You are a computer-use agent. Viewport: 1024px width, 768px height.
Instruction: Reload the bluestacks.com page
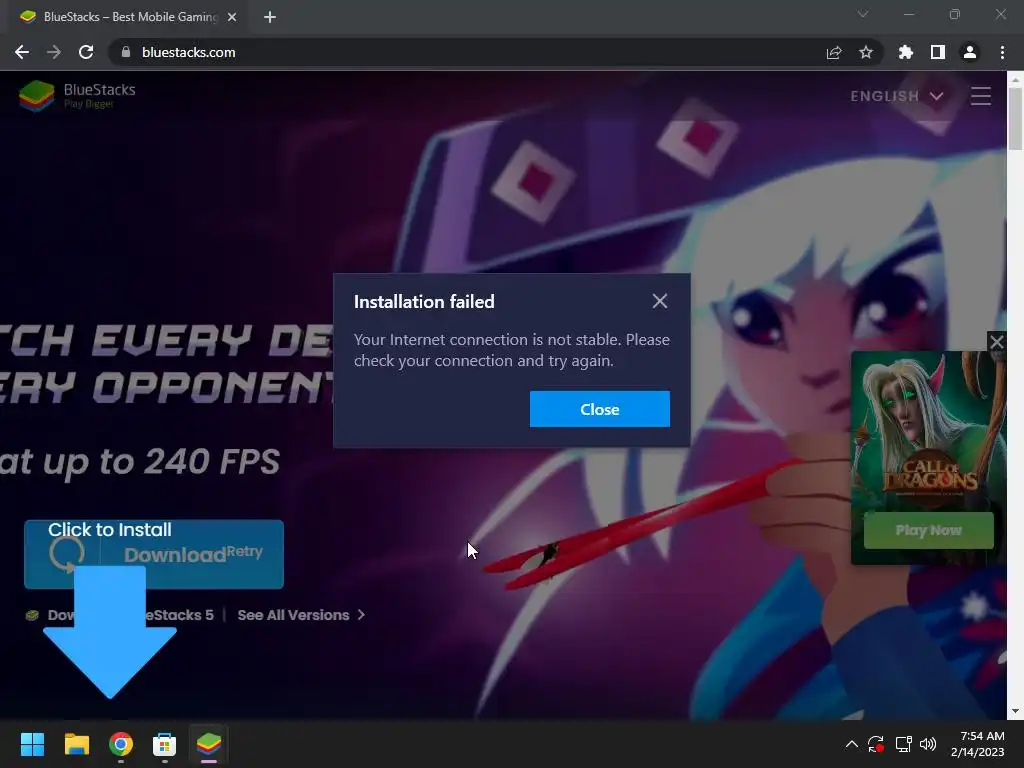pyautogui.click(x=86, y=52)
